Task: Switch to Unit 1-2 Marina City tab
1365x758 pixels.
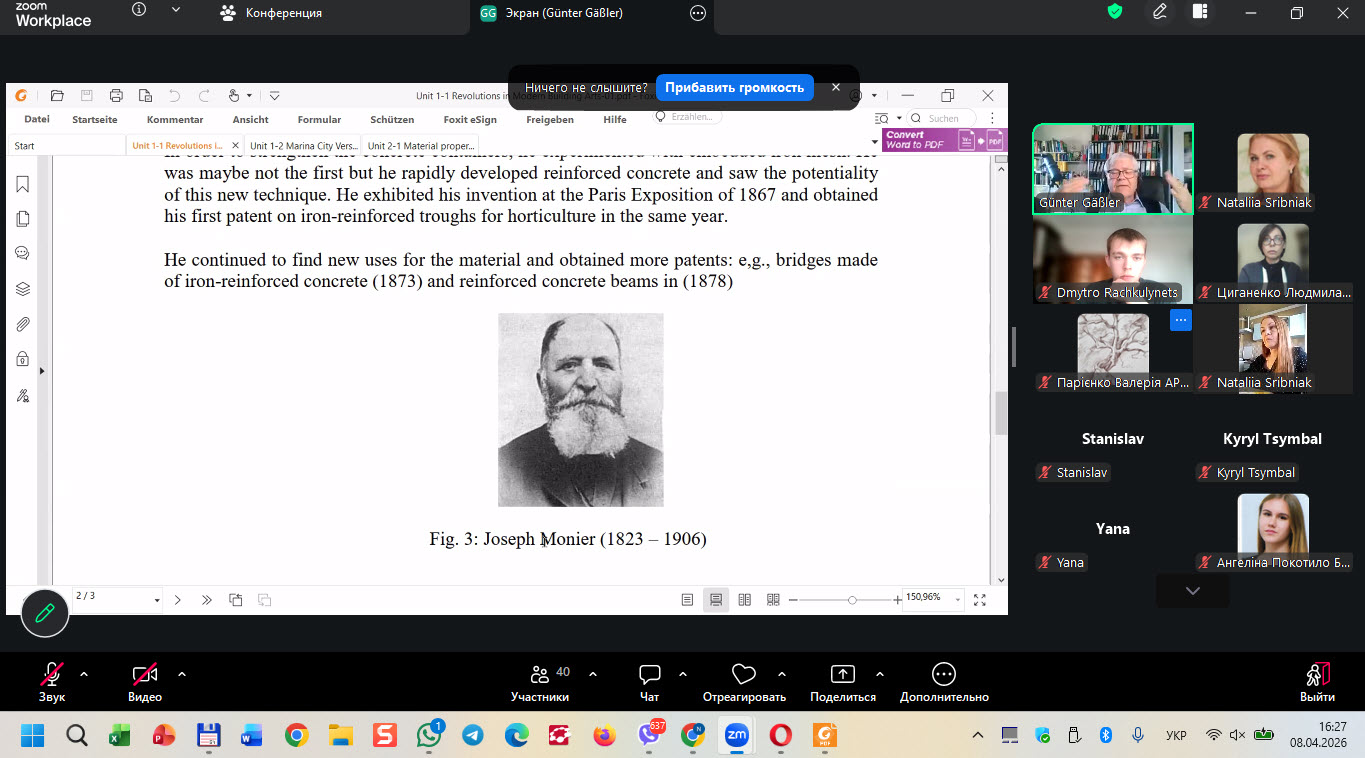Action: click(x=303, y=146)
